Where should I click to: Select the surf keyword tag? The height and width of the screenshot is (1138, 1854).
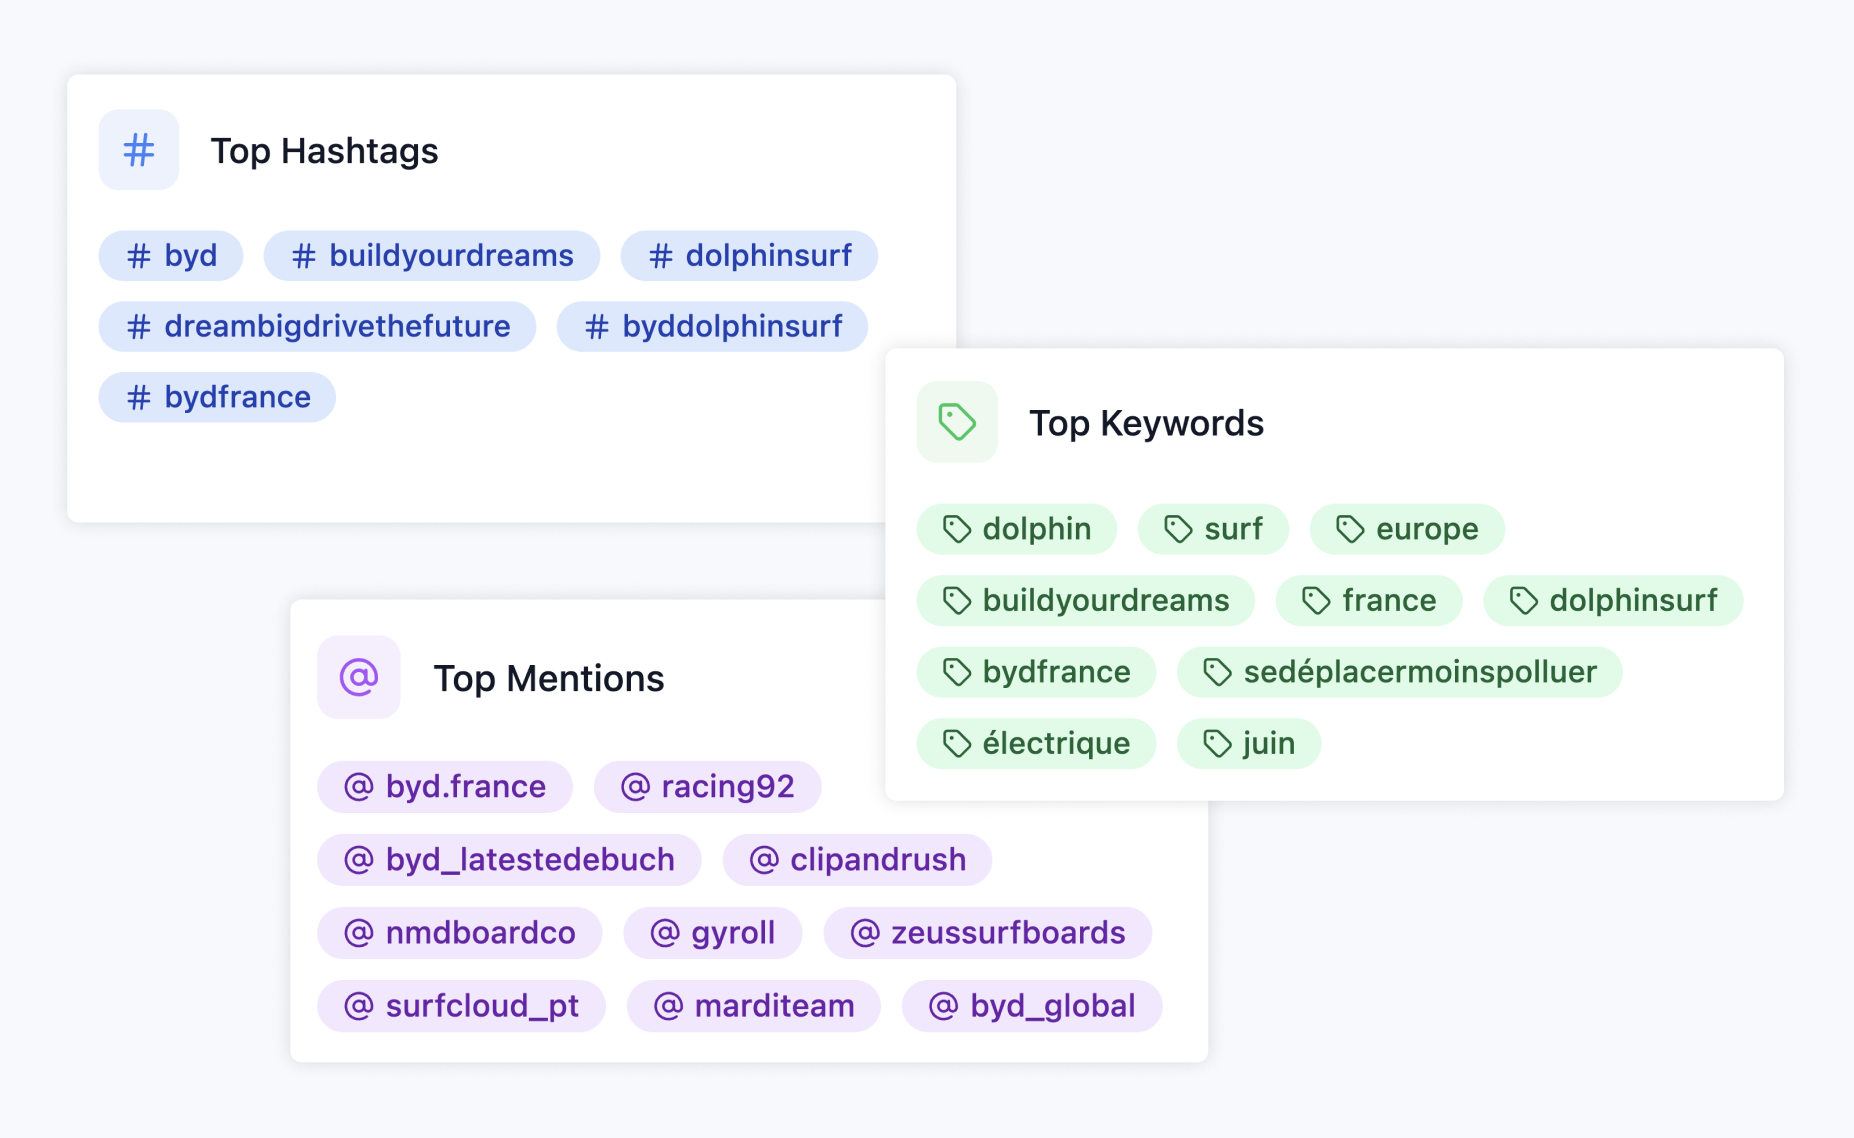(x=1213, y=529)
